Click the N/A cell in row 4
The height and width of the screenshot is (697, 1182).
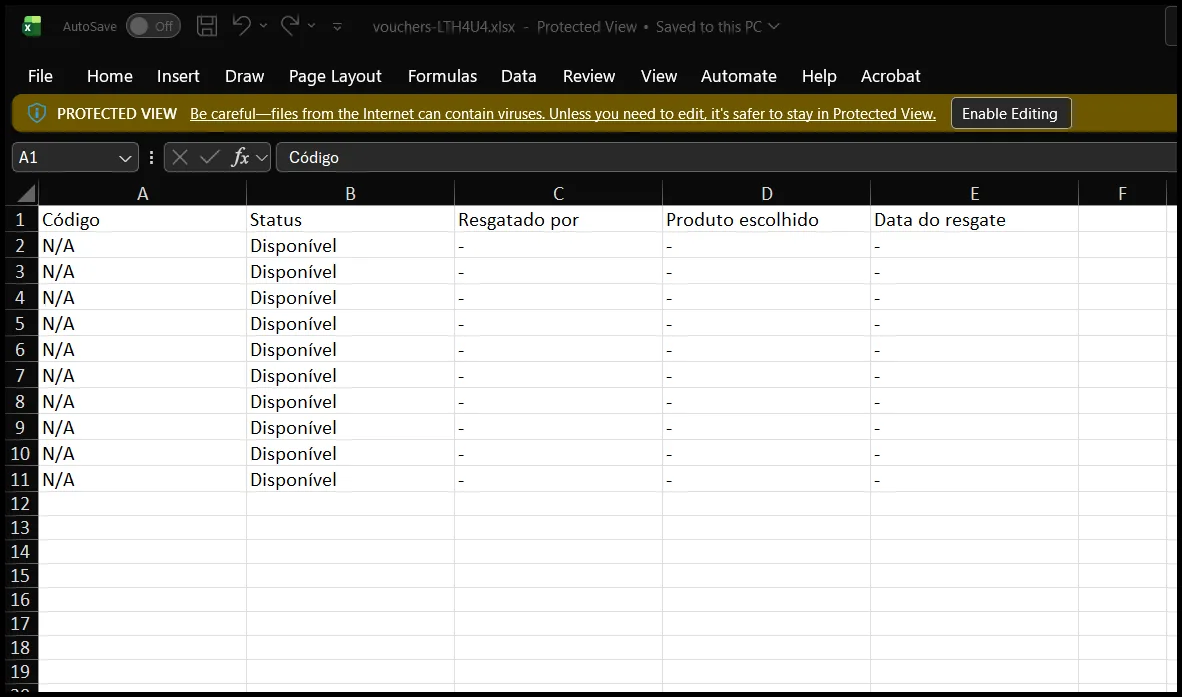tap(142, 298)
